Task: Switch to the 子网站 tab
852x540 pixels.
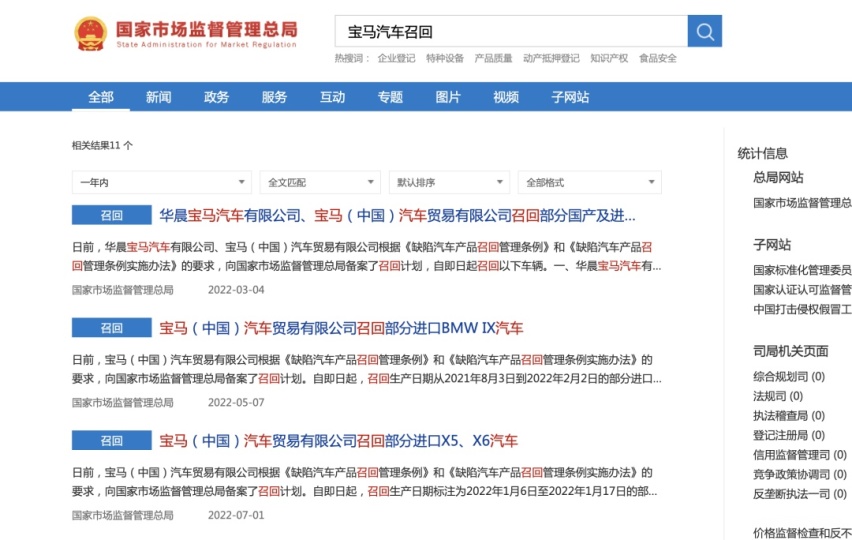Action: click(x=570, y=97)
